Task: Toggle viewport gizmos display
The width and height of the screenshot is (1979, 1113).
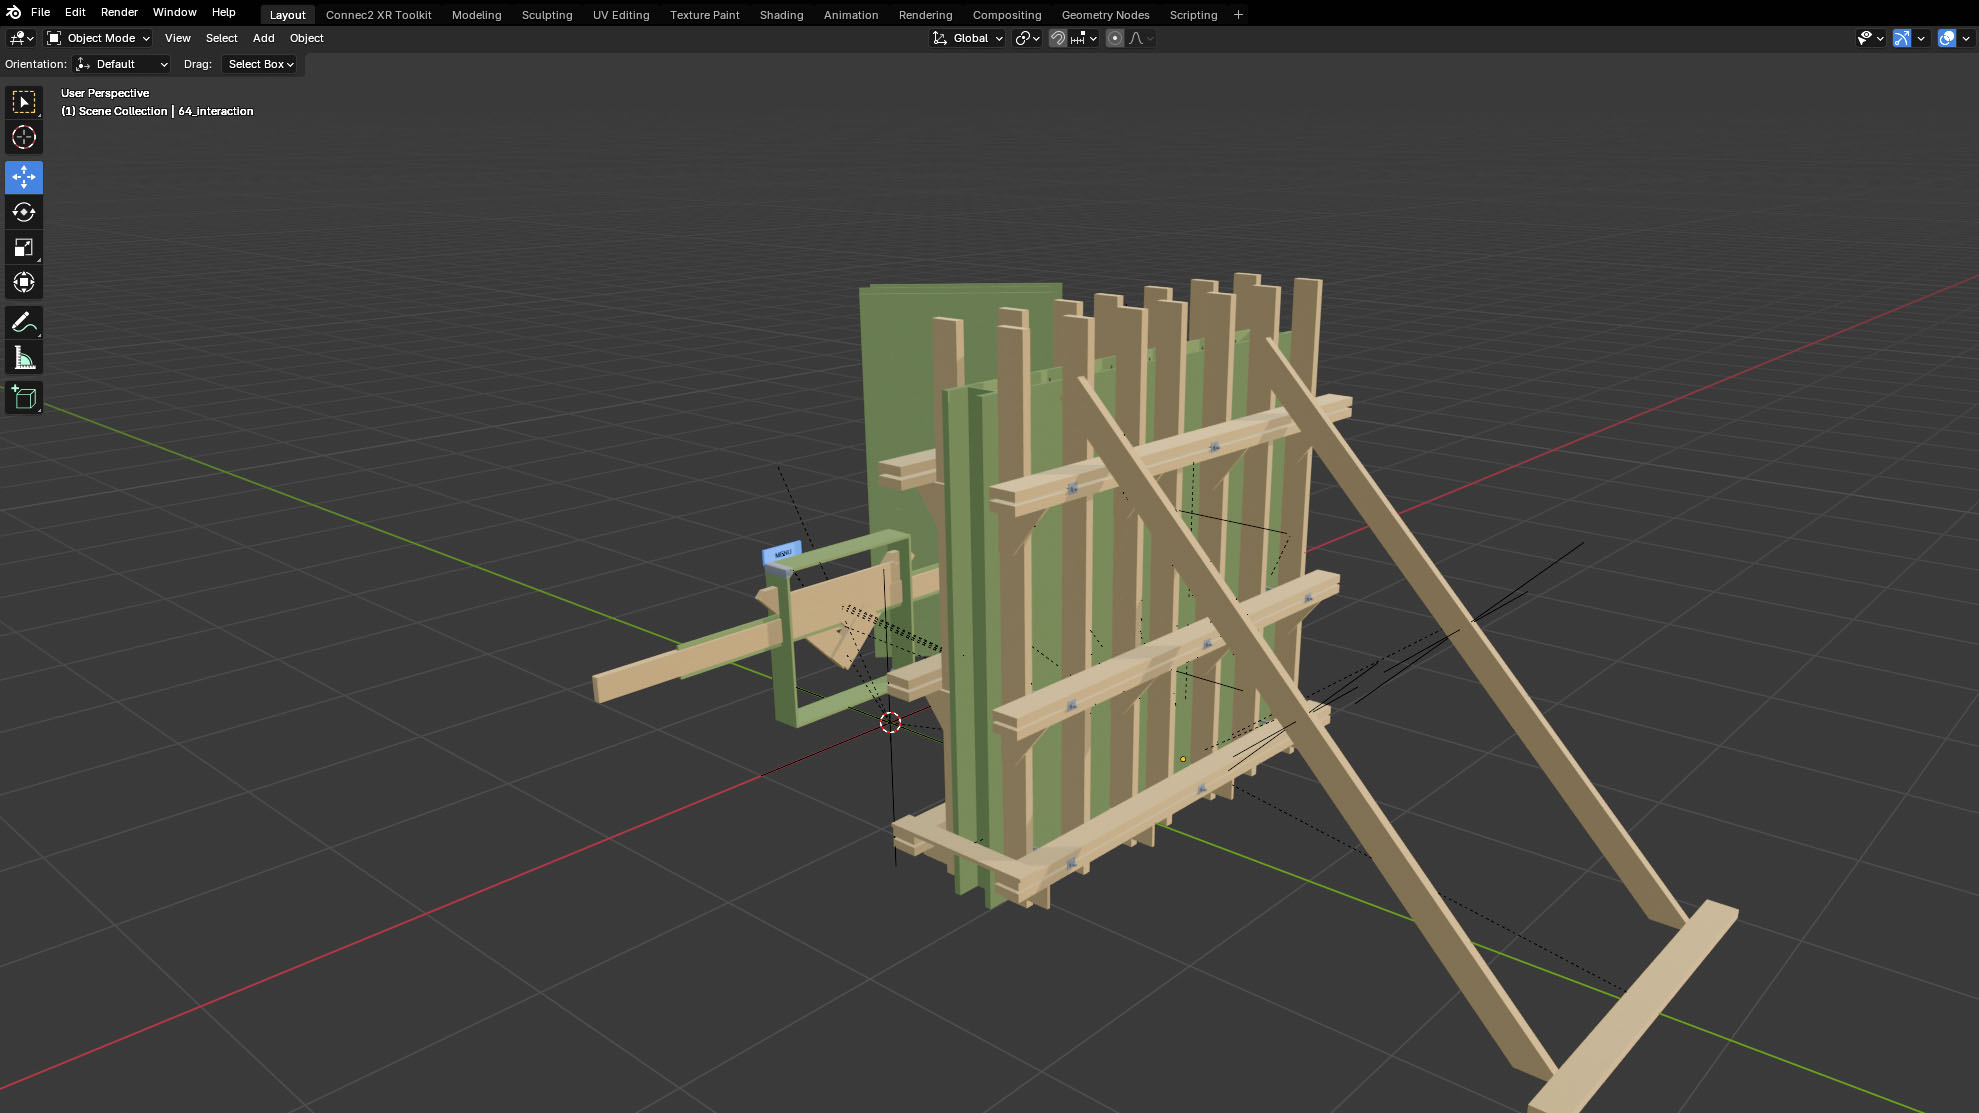Action: 1902,38
